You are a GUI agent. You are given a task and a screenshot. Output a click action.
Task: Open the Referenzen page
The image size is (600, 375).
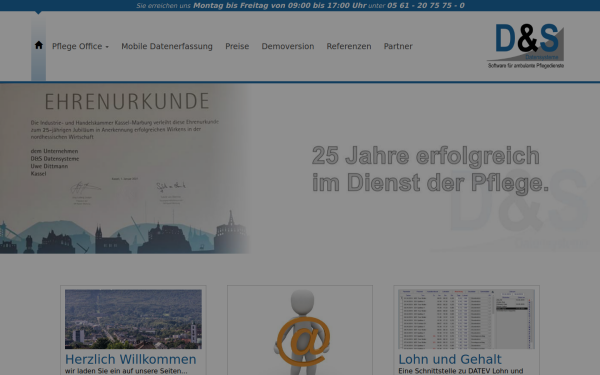(349, 46)
